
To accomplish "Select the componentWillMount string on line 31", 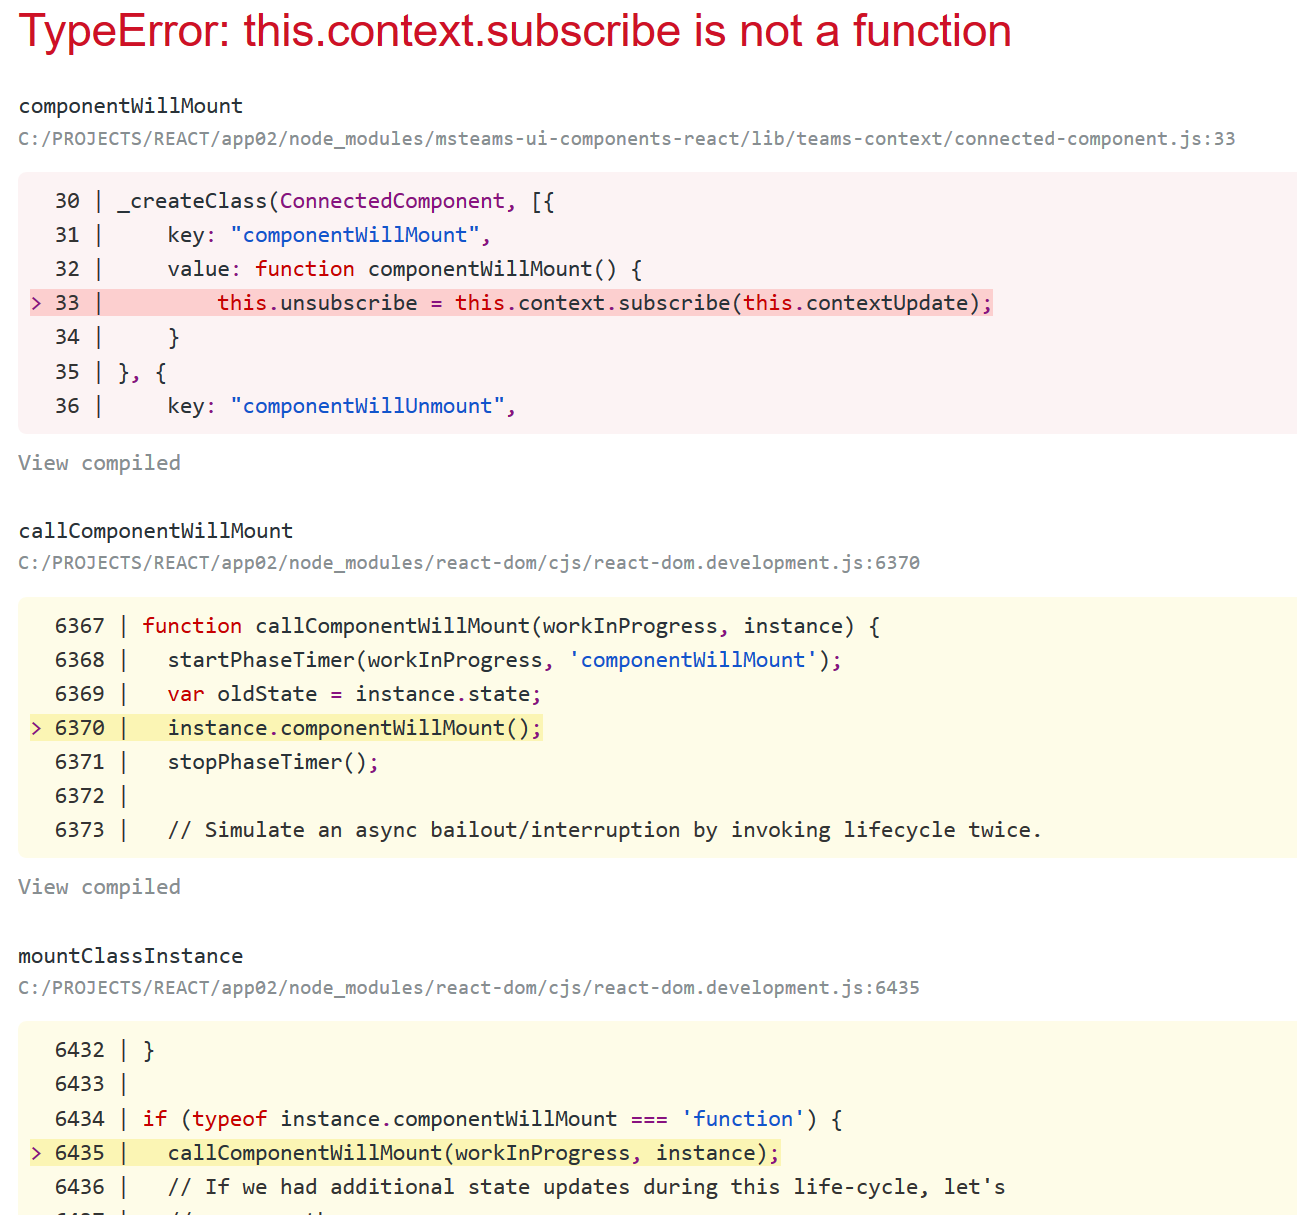I will tap(354, 234).
